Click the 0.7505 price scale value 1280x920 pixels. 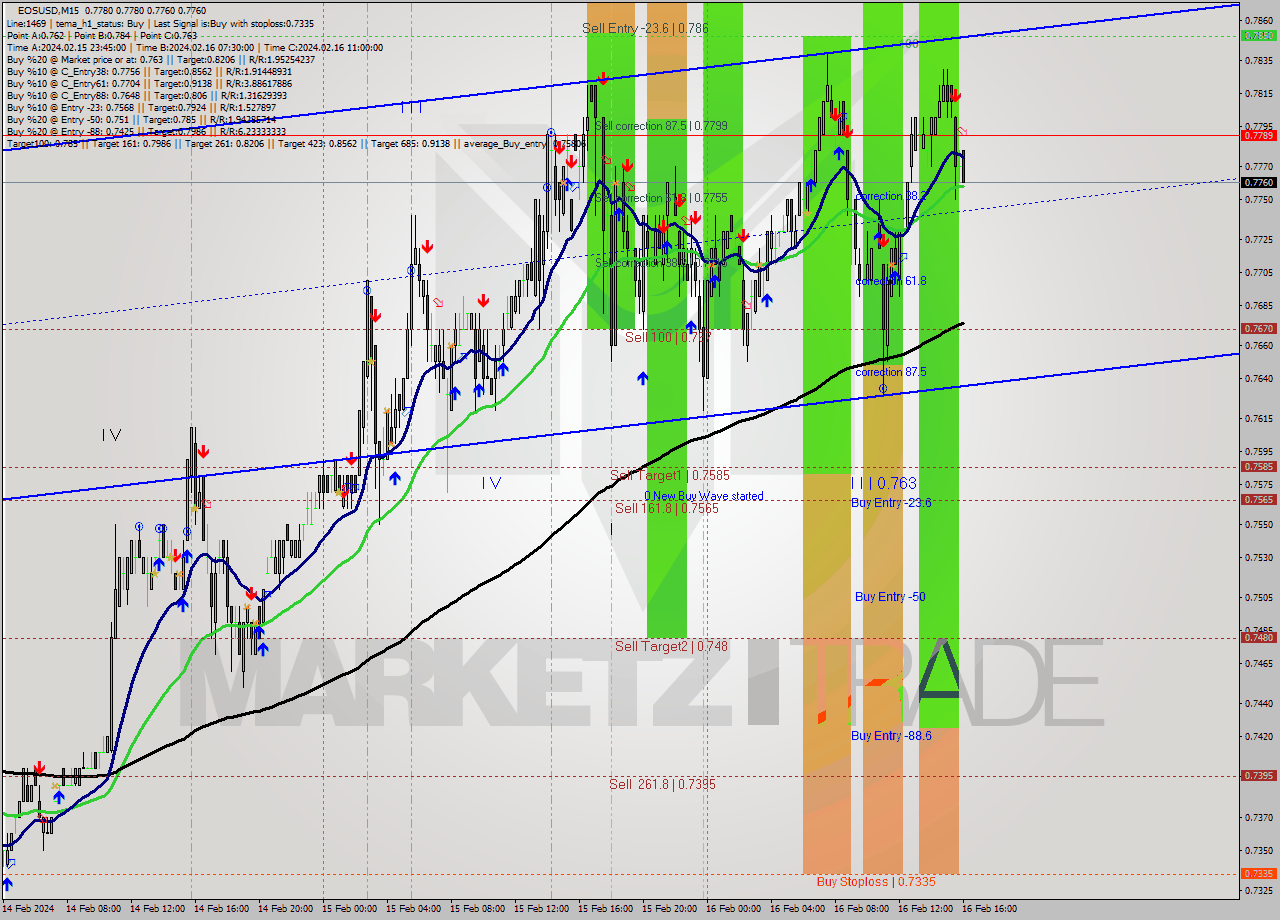1258,597
